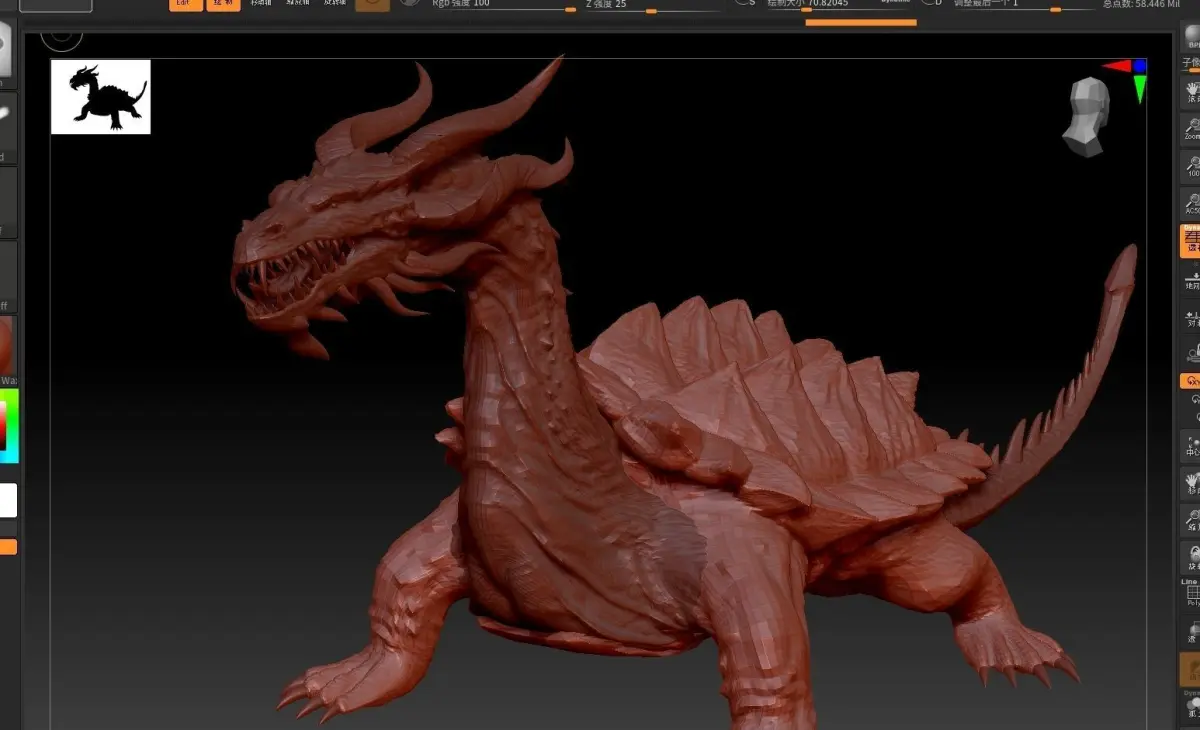Open the current brush thumbnail picker
This screenshot has height=730, width=1200.
click(x=8, y=52)
